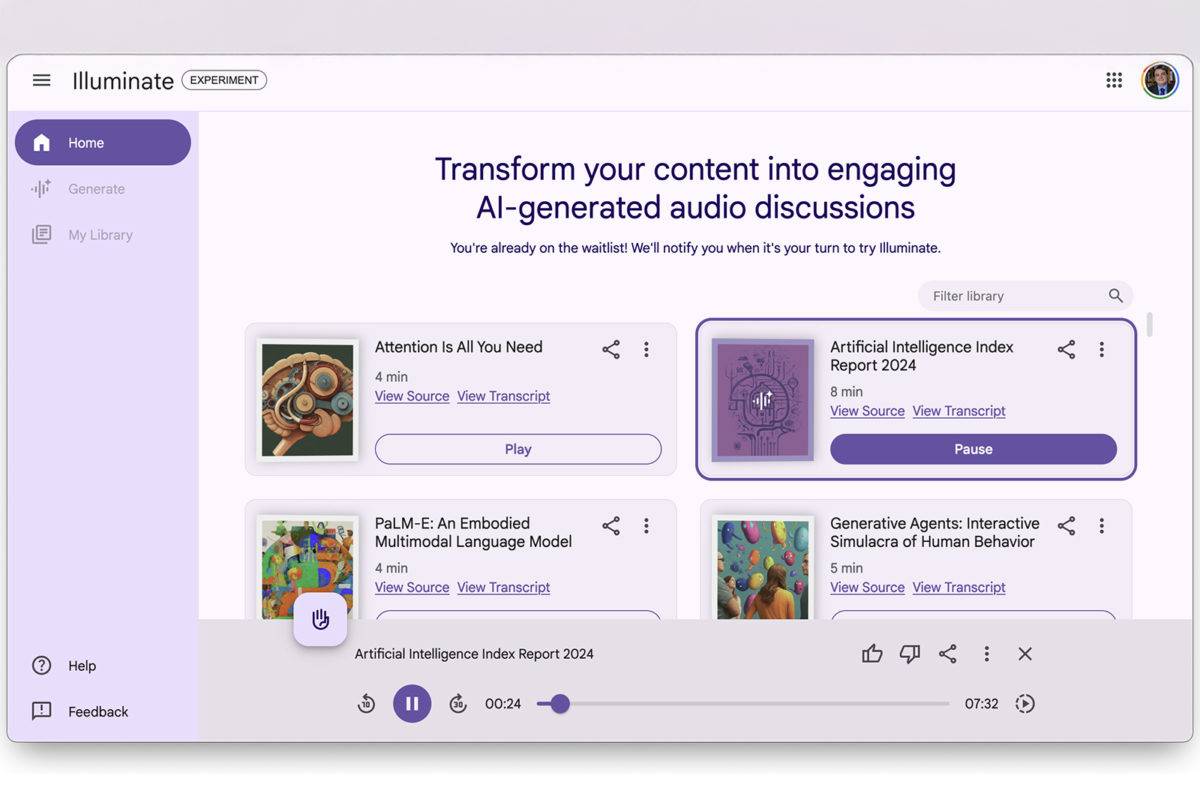Click the search magnifier in Filter library
The image size is (1200, 788).
point(1115,296)
